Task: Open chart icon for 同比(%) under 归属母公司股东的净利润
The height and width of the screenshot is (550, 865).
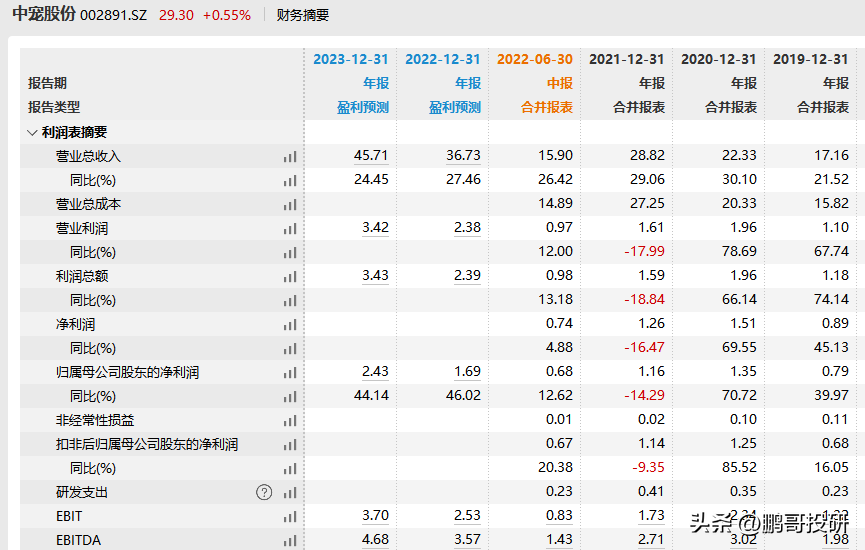Action: pos(290,397)
